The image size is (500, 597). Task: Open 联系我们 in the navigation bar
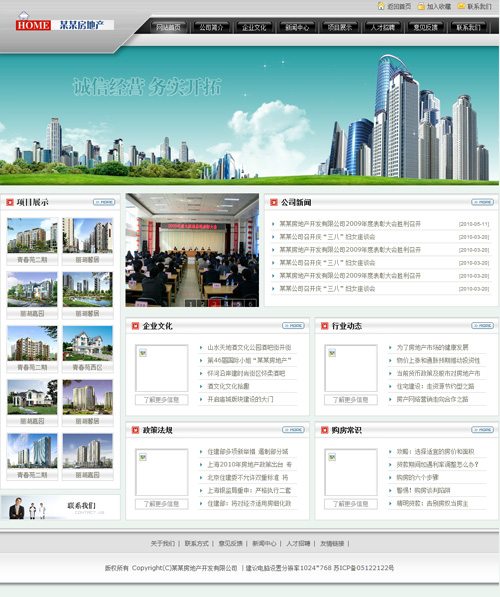click(x=469, y=27)
